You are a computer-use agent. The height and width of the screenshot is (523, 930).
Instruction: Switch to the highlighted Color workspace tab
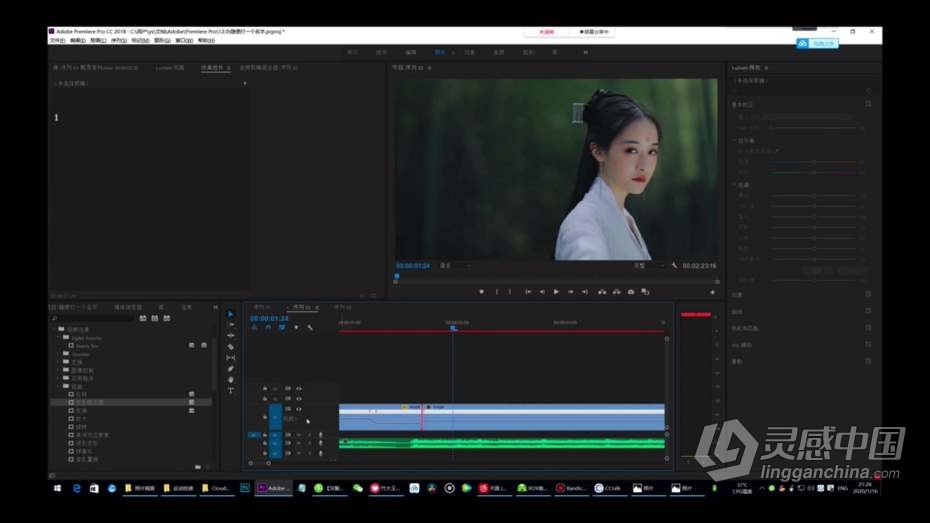[x=440, y=52]
